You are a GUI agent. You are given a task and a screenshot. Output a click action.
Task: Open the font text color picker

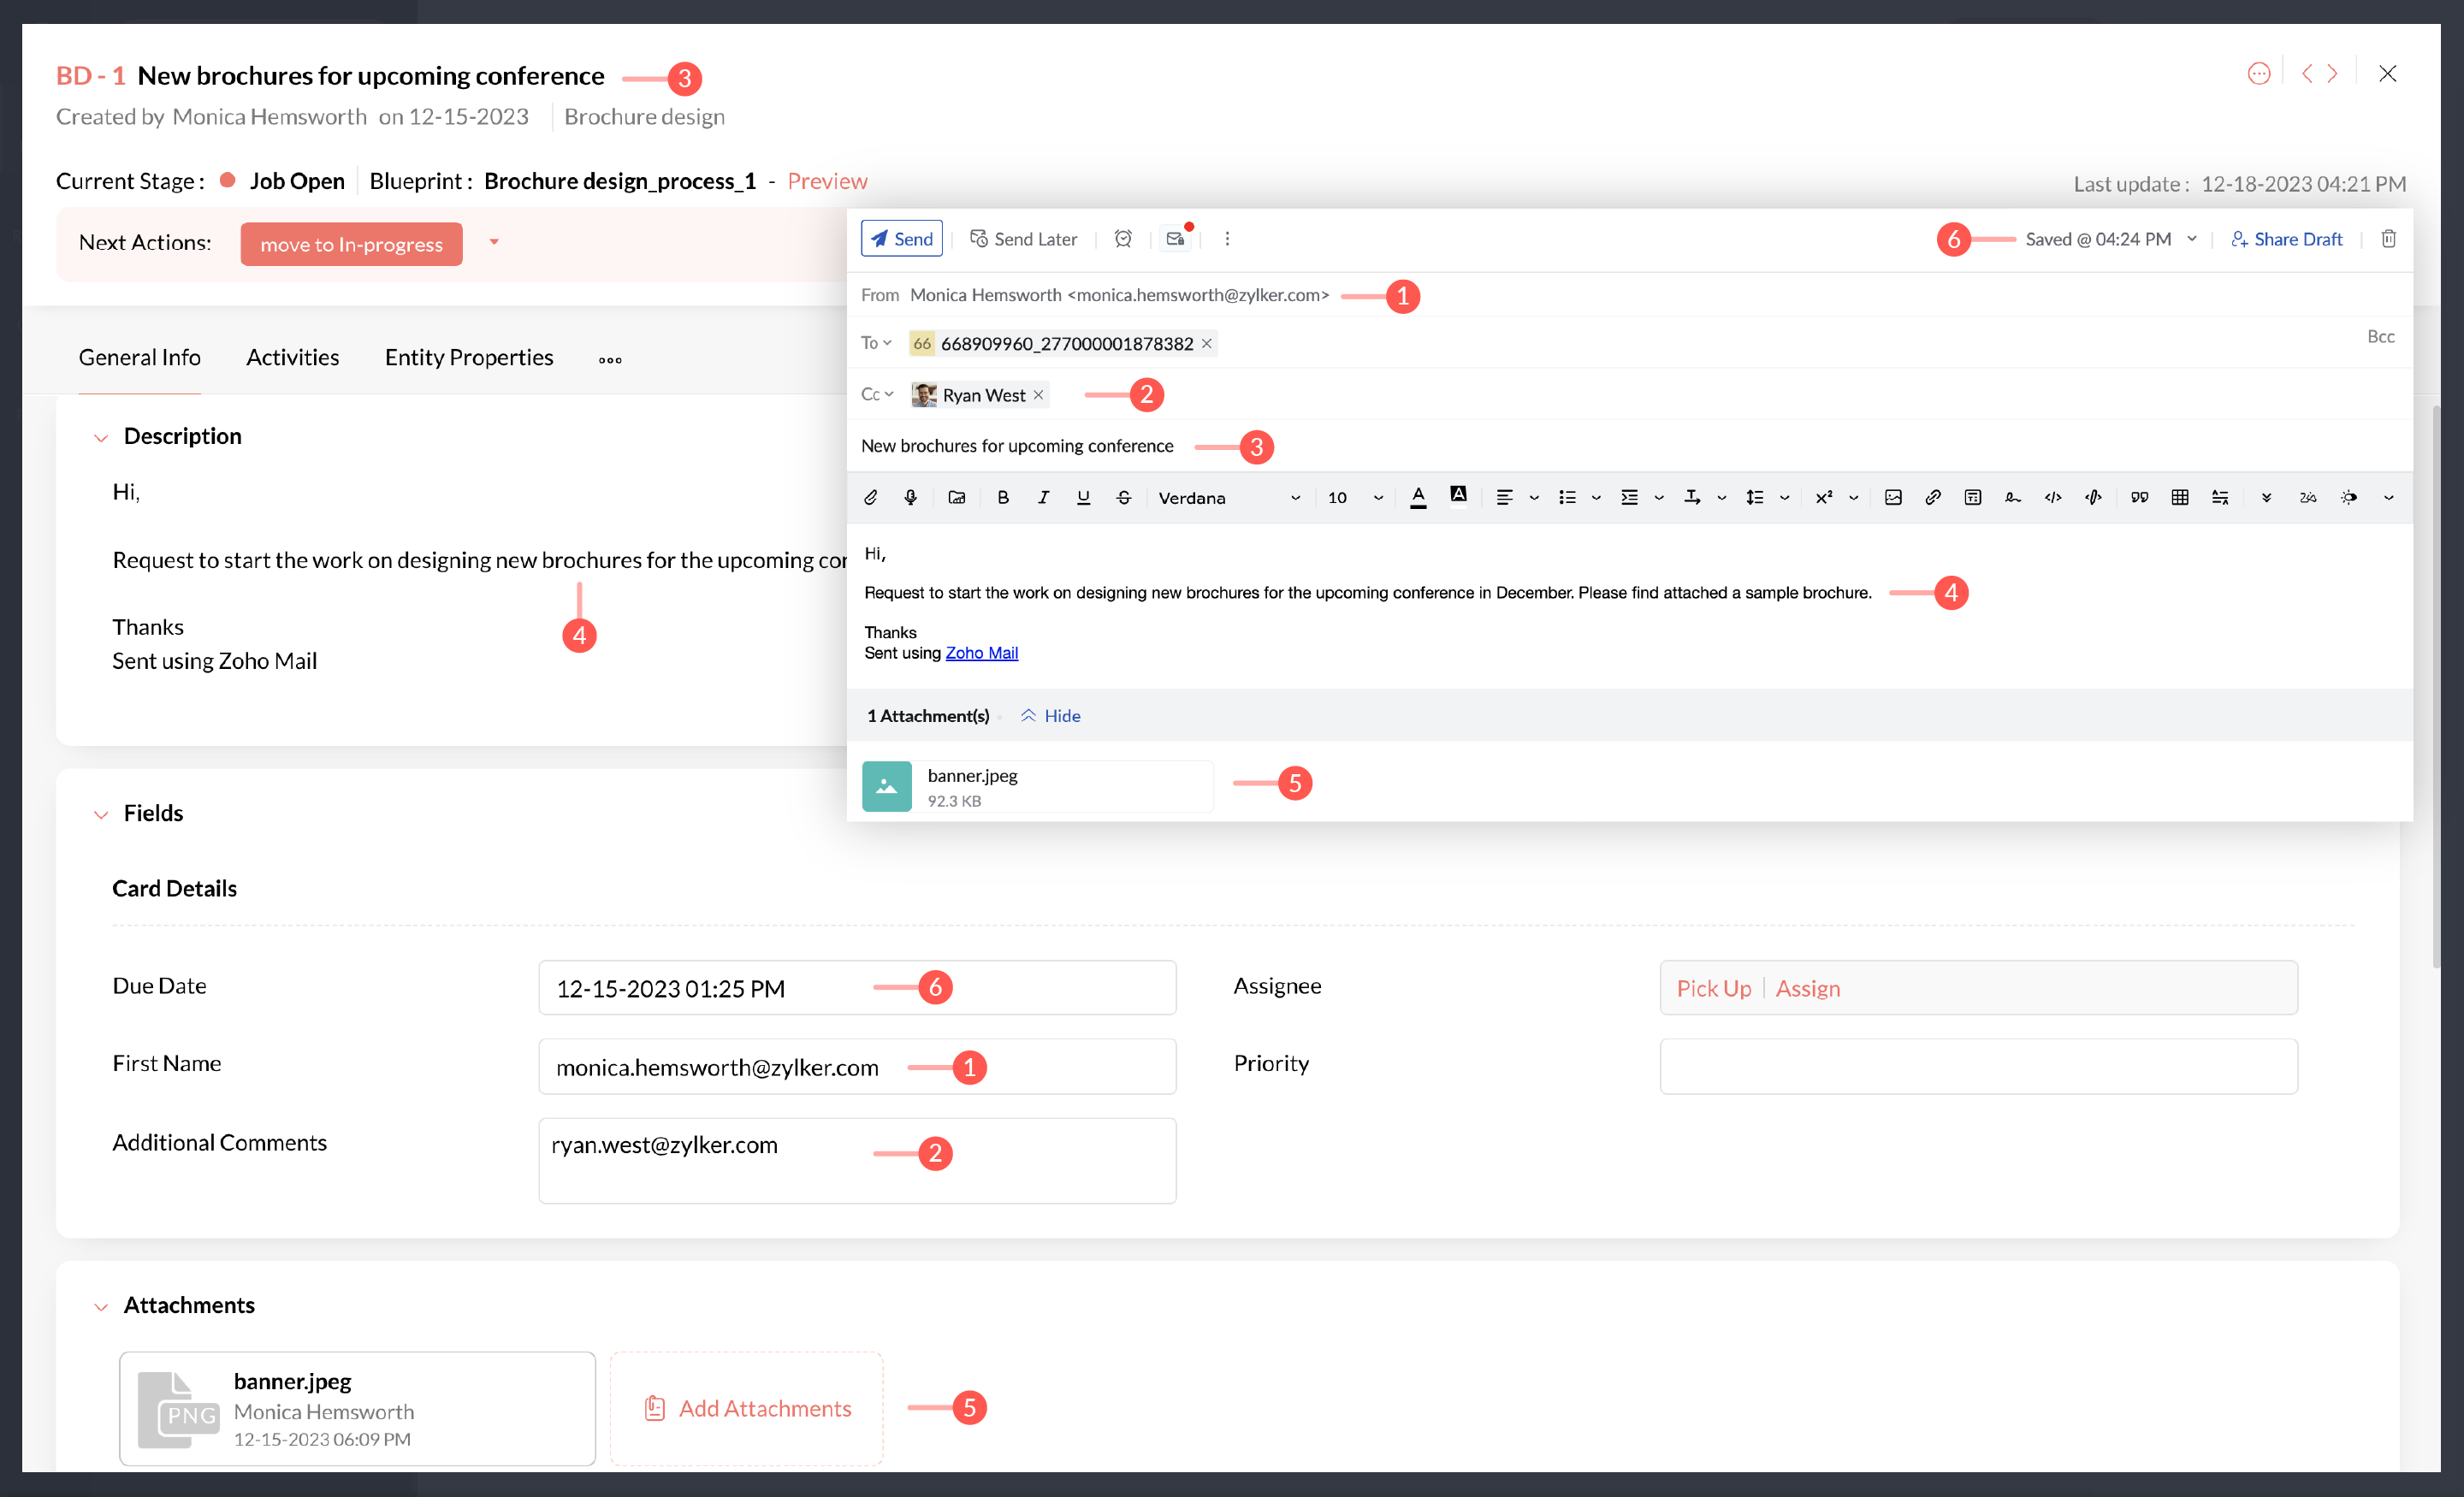pyautogui.click(x=1418, y=497)
